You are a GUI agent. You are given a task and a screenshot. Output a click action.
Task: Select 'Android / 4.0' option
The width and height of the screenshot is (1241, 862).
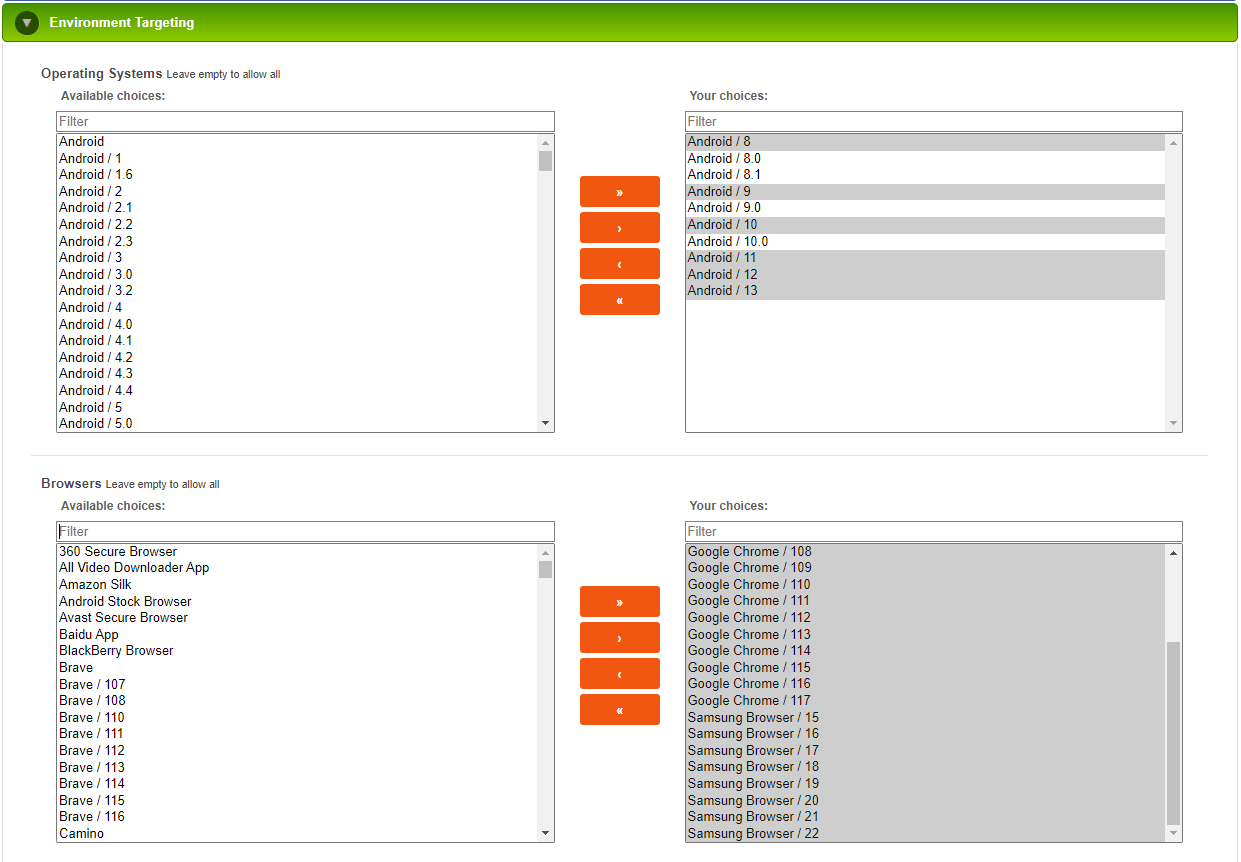(297, 324)
